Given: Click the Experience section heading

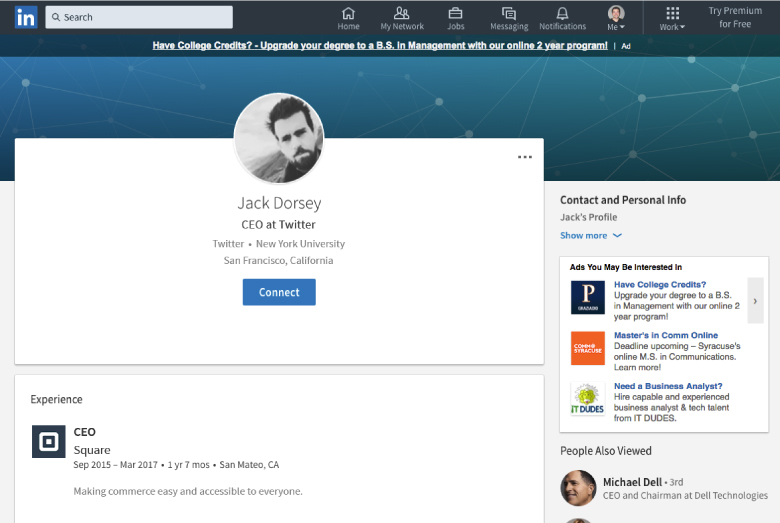Looking at the screenshot, I should pyautogui.click(x=56, y=400).
